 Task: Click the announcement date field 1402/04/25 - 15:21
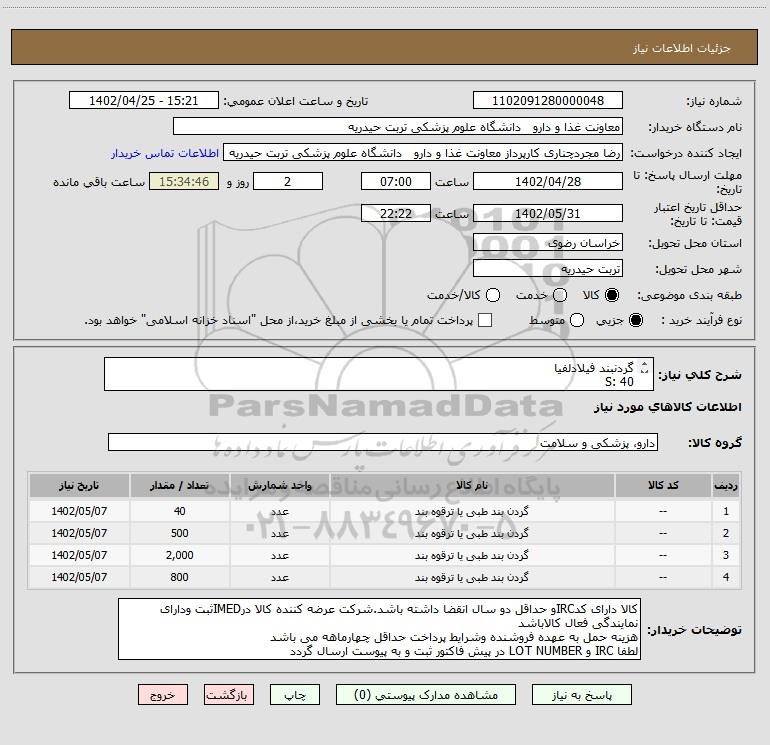point(143,101)
